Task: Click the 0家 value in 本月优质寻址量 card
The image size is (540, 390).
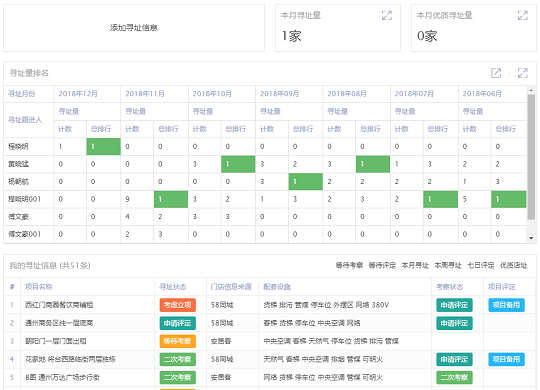Action: pos(427,36)
